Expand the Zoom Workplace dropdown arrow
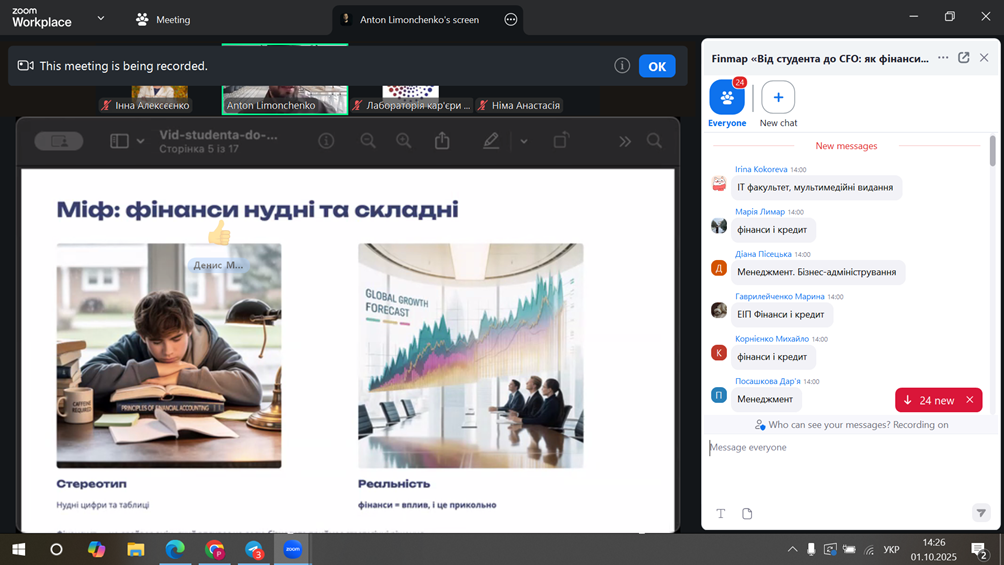Screen dimensions: 1004x565 (x=101, y=19)
